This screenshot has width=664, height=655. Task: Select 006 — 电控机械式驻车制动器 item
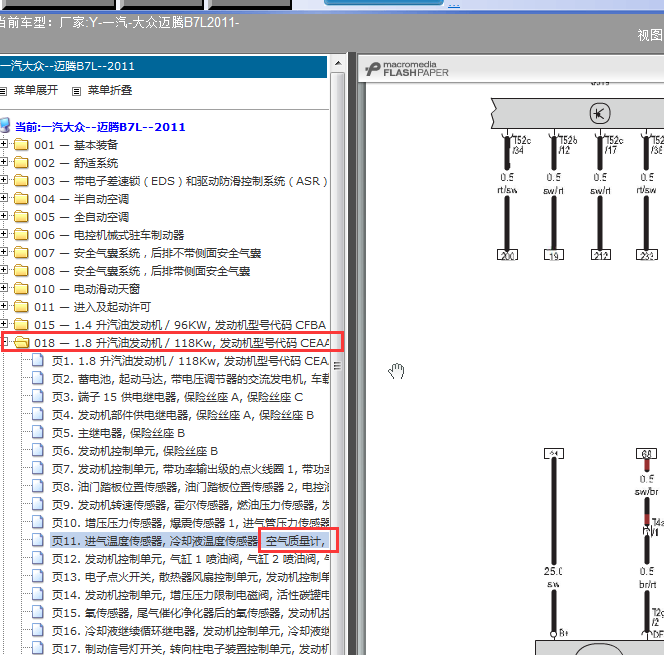tap(109, 235)
